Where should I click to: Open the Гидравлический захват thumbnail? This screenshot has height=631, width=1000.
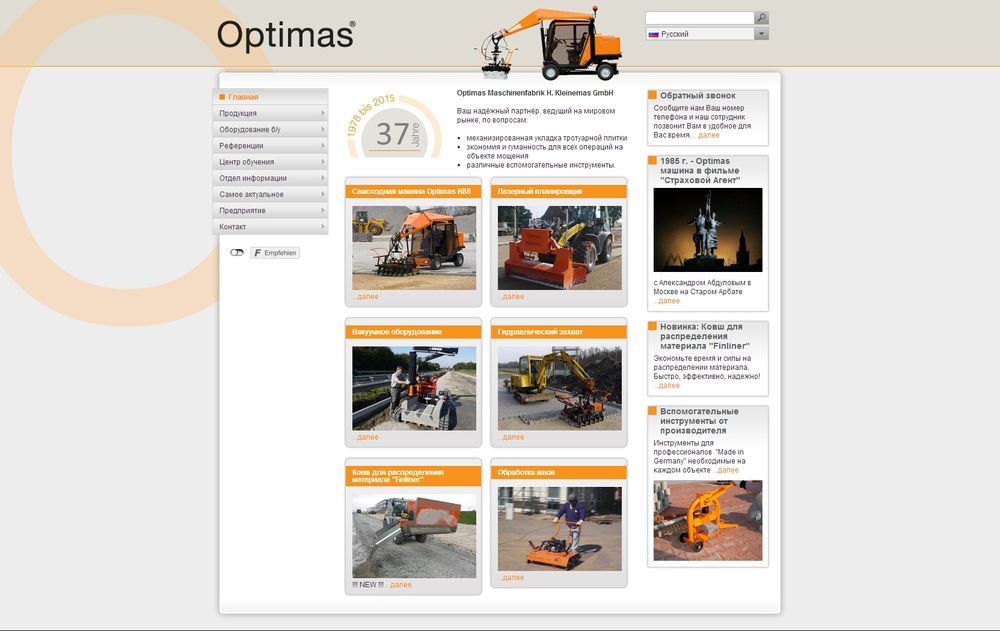coord(559,388)
